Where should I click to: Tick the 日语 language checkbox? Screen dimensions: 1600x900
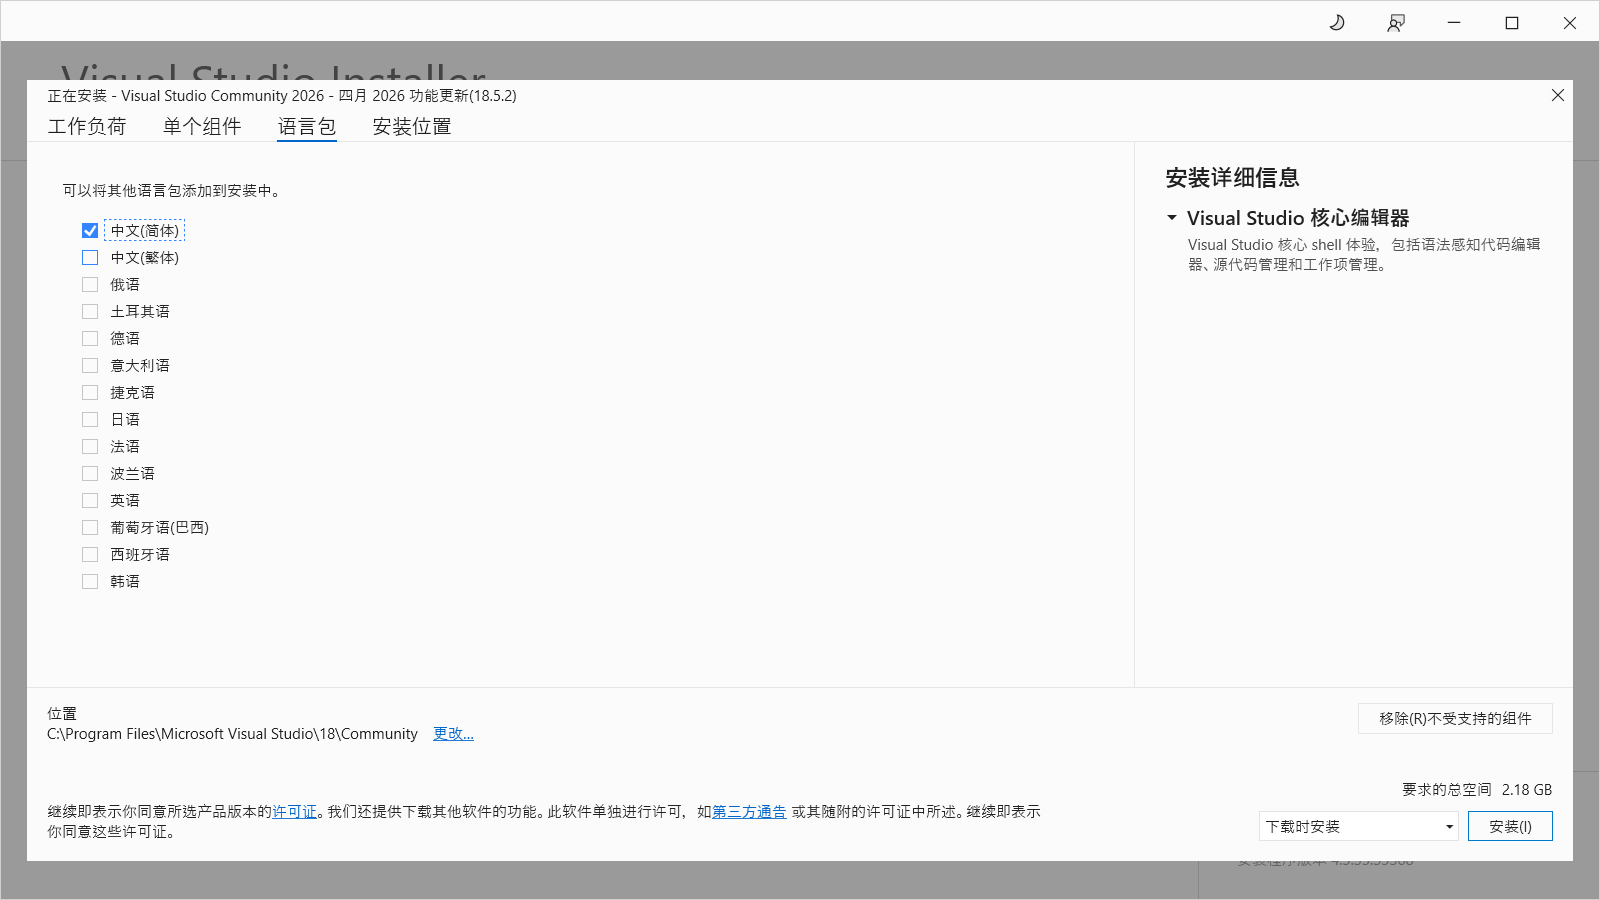(90, 419)
